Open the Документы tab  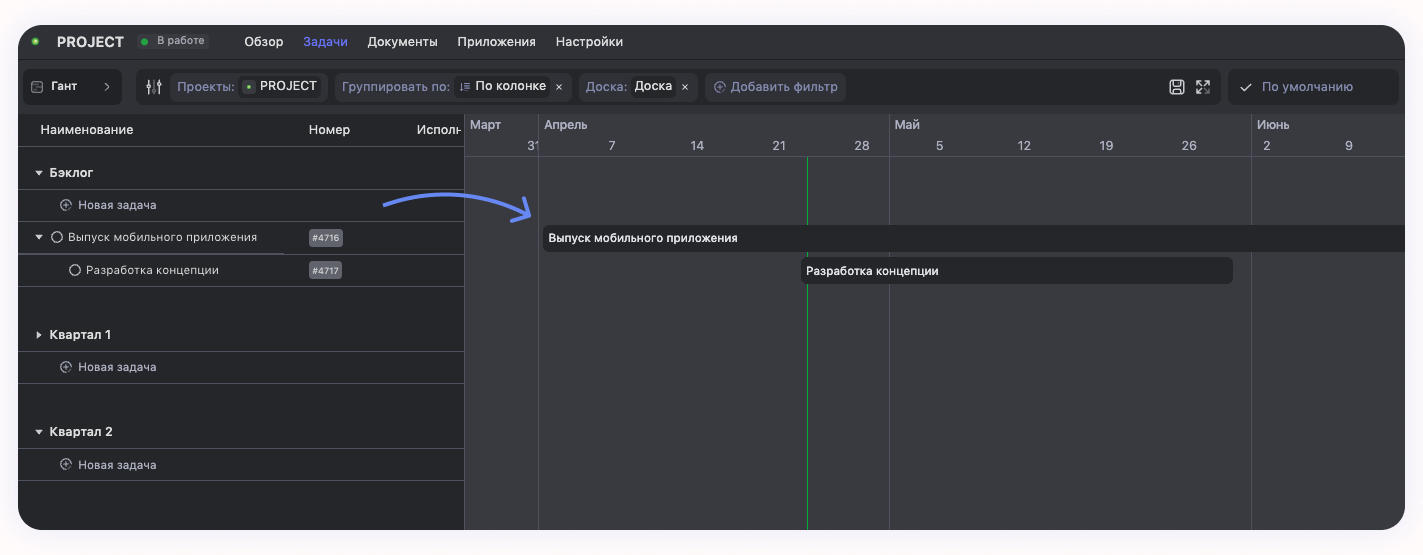(402, 42)
